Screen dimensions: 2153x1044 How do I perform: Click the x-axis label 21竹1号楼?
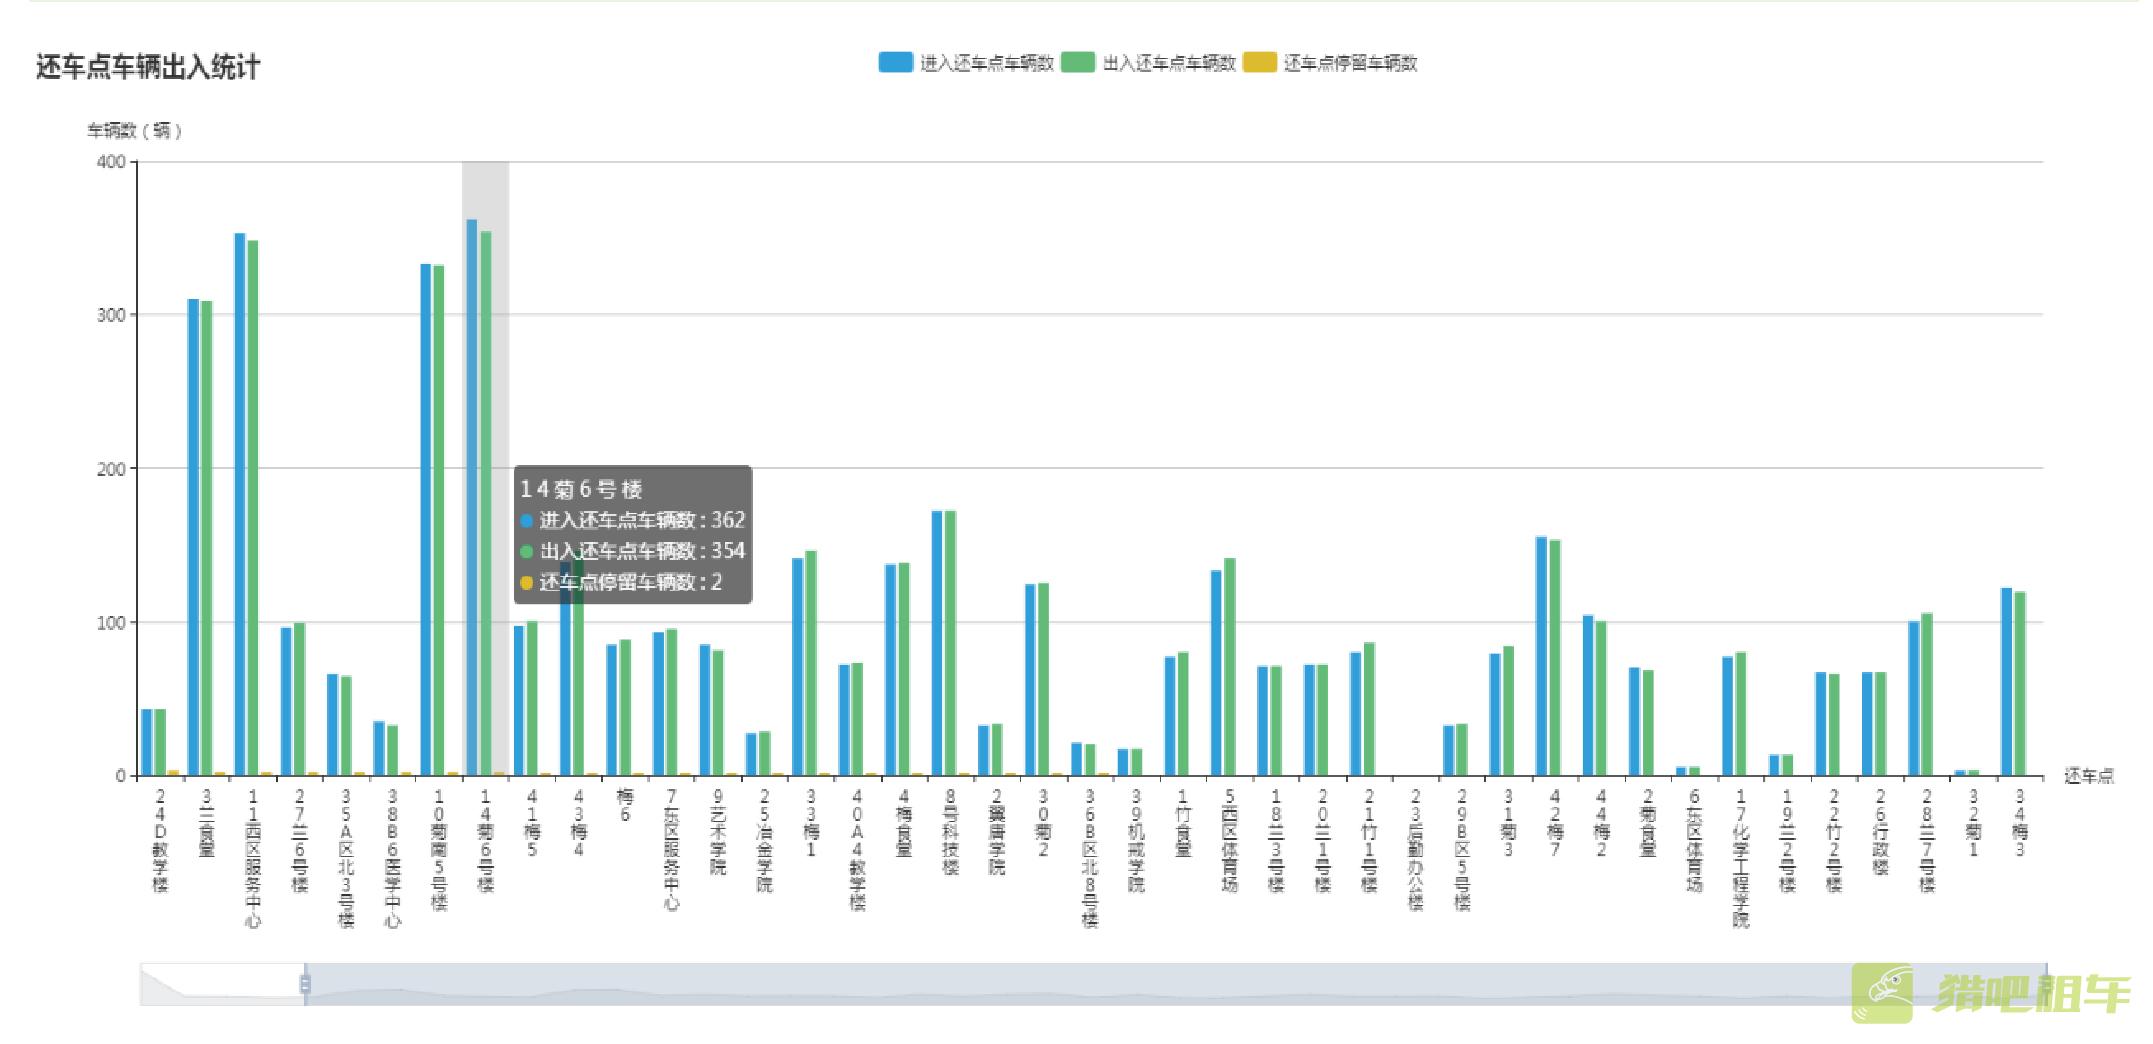point(1369,841)
